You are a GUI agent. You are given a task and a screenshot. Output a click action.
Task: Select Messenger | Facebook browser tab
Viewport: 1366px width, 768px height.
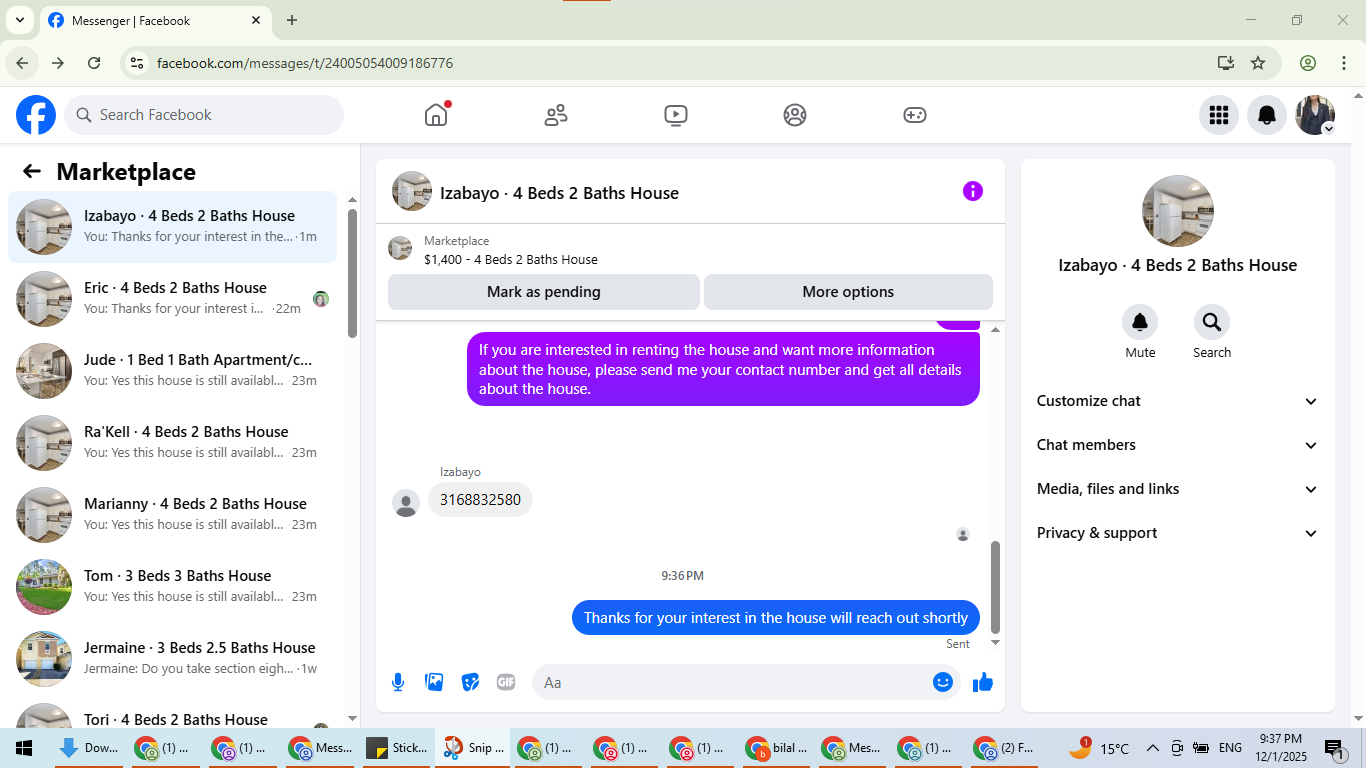155,20
